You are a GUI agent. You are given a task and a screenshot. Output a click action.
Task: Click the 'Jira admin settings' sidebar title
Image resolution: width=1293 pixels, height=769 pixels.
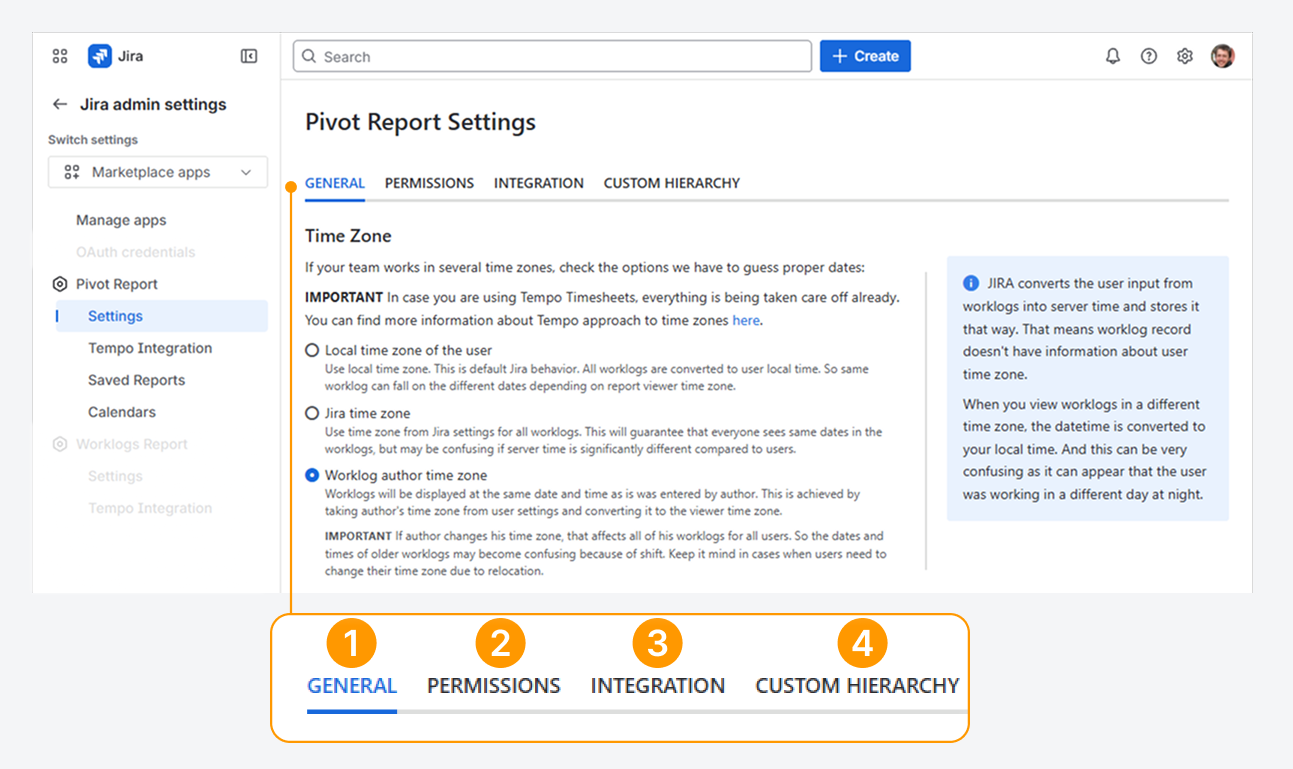[153, 104]
